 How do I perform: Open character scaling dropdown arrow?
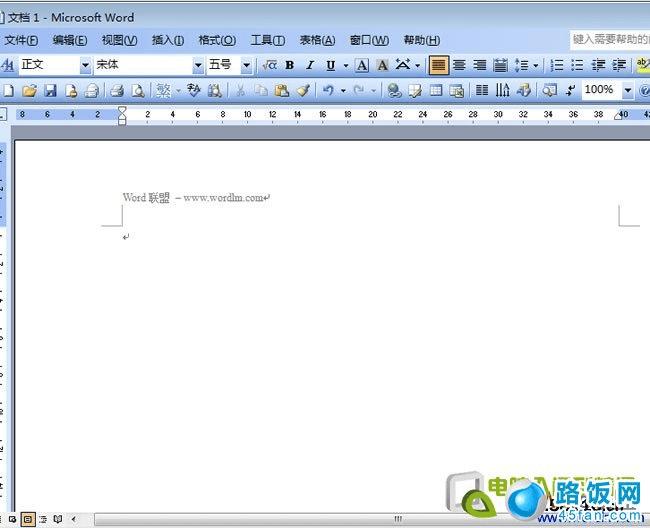tap(417, 65)
